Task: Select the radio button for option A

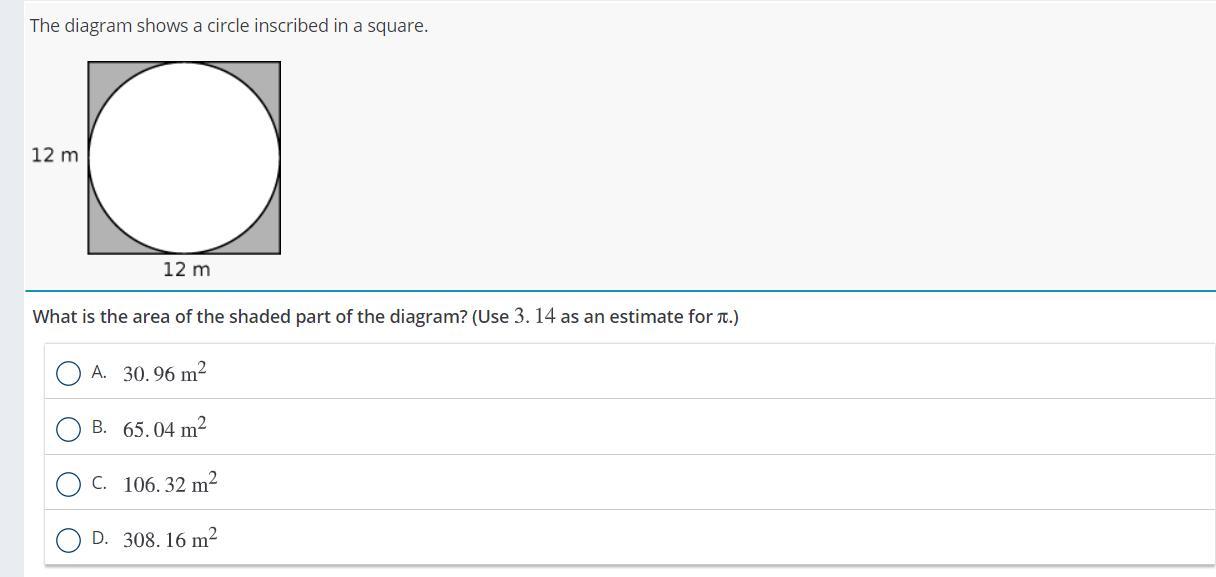Action: click(68, 374)
